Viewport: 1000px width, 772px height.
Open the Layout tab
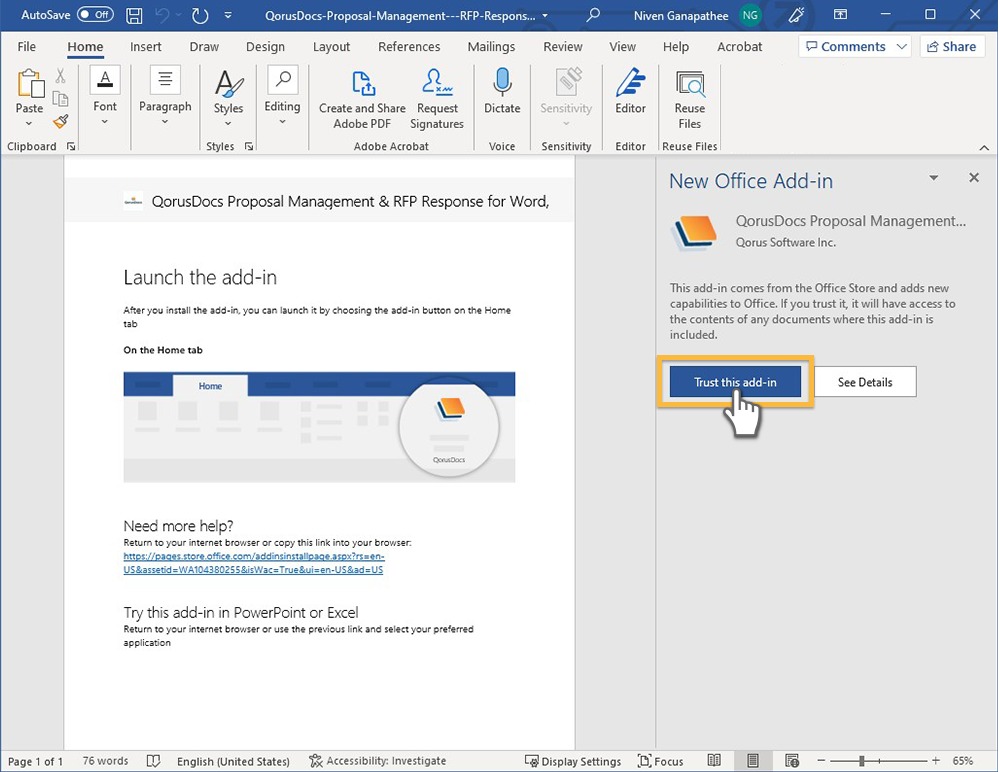click(x=331, y=47)
